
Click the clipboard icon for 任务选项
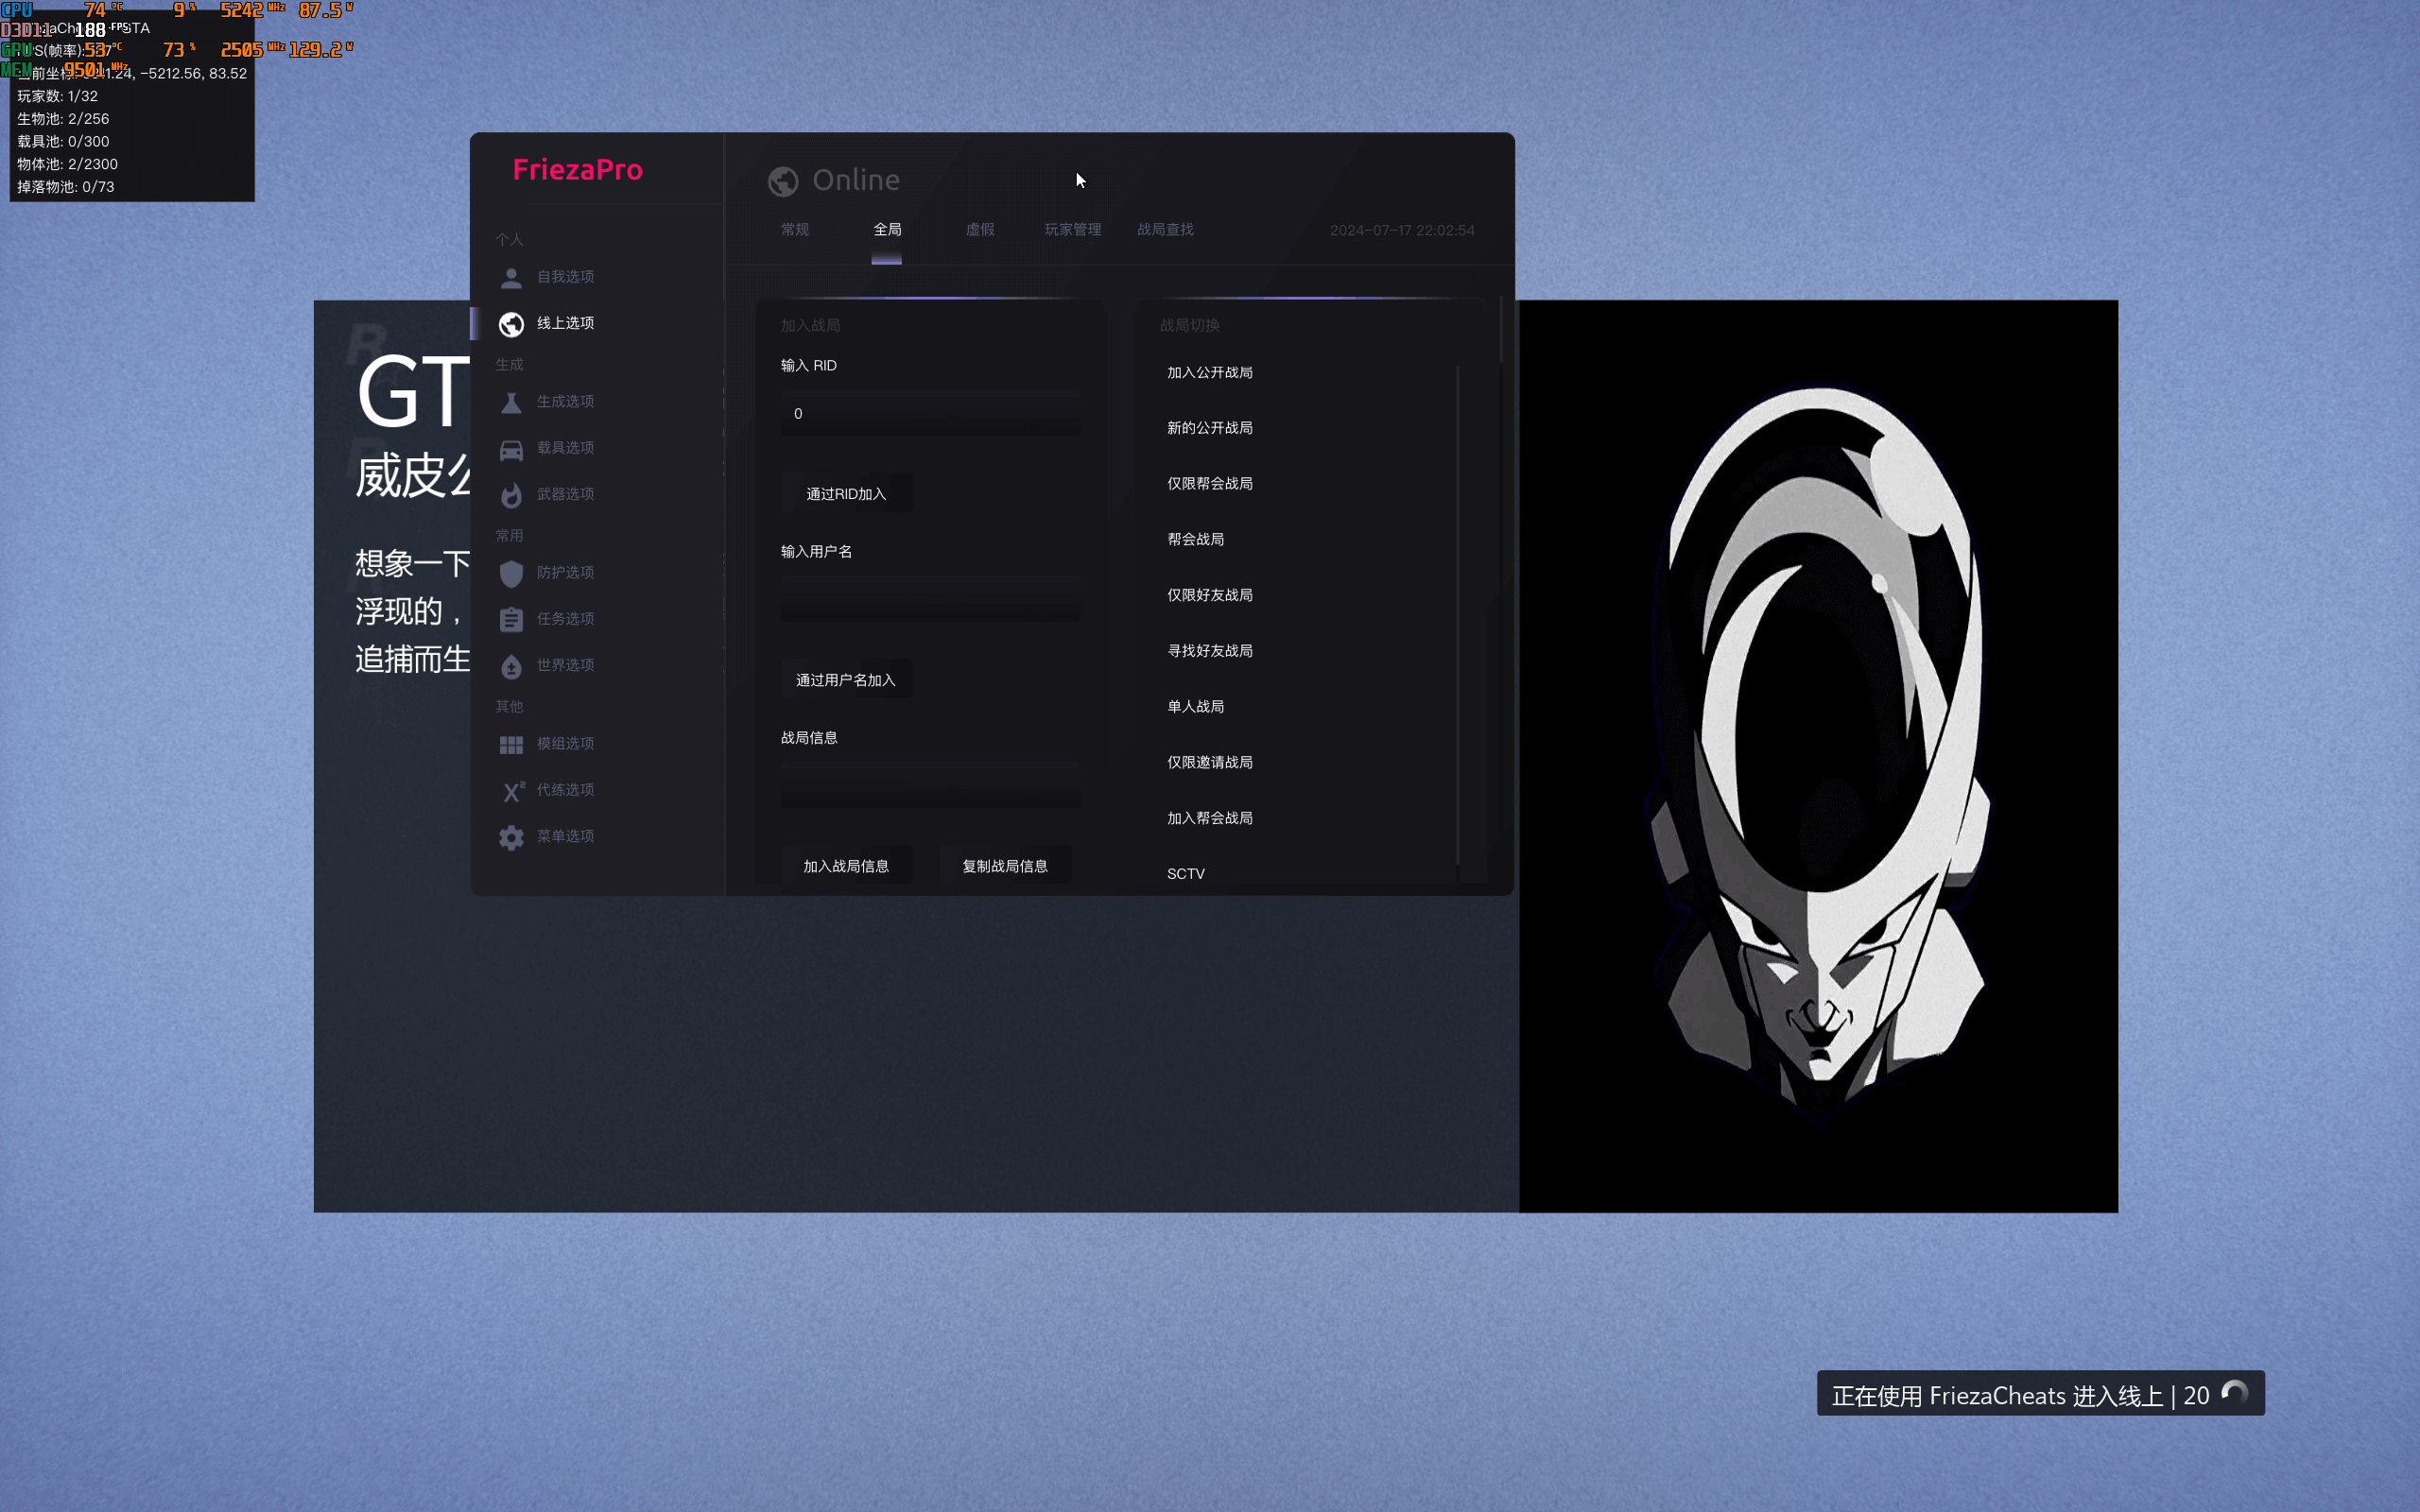click(x=511, y=620)
